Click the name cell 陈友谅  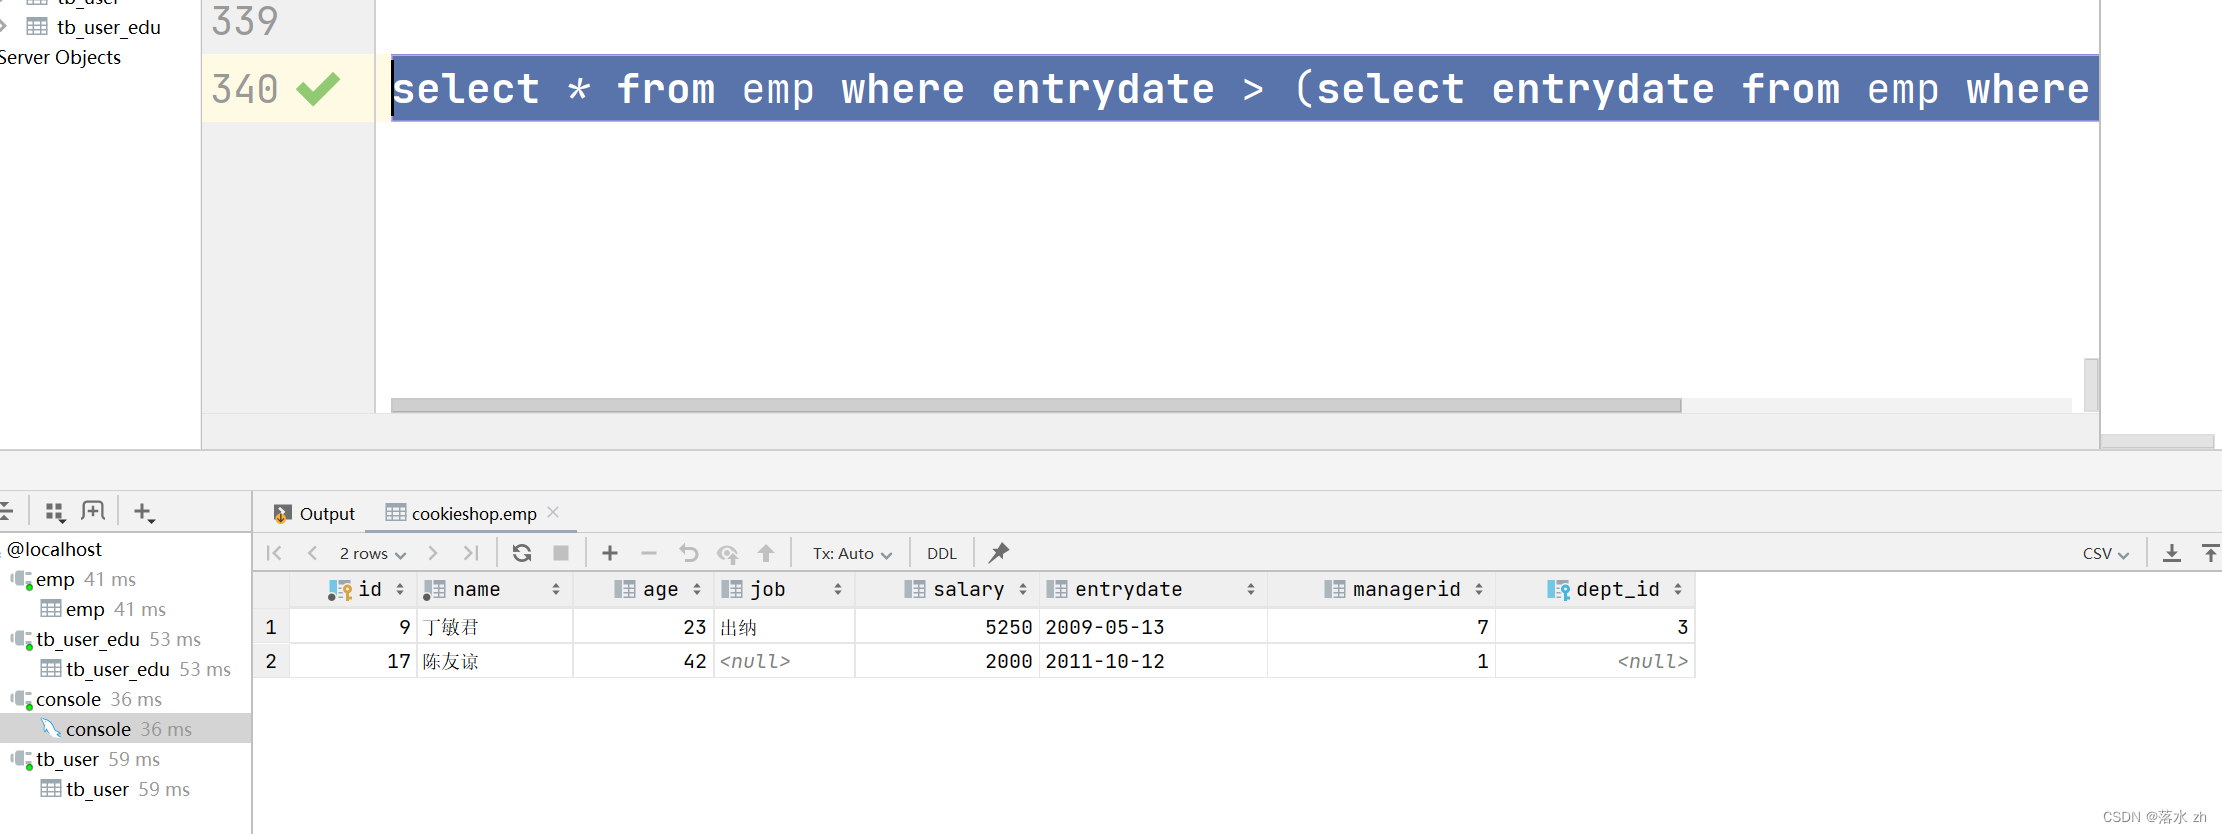point(495,661)
